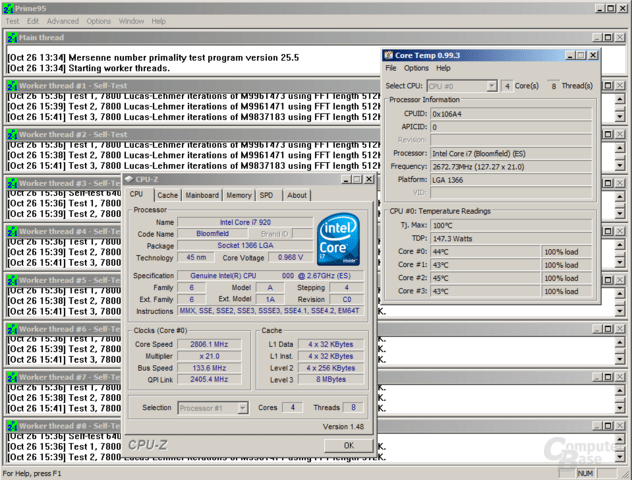Click the Core Temp title bar icon

click(389, 55)
